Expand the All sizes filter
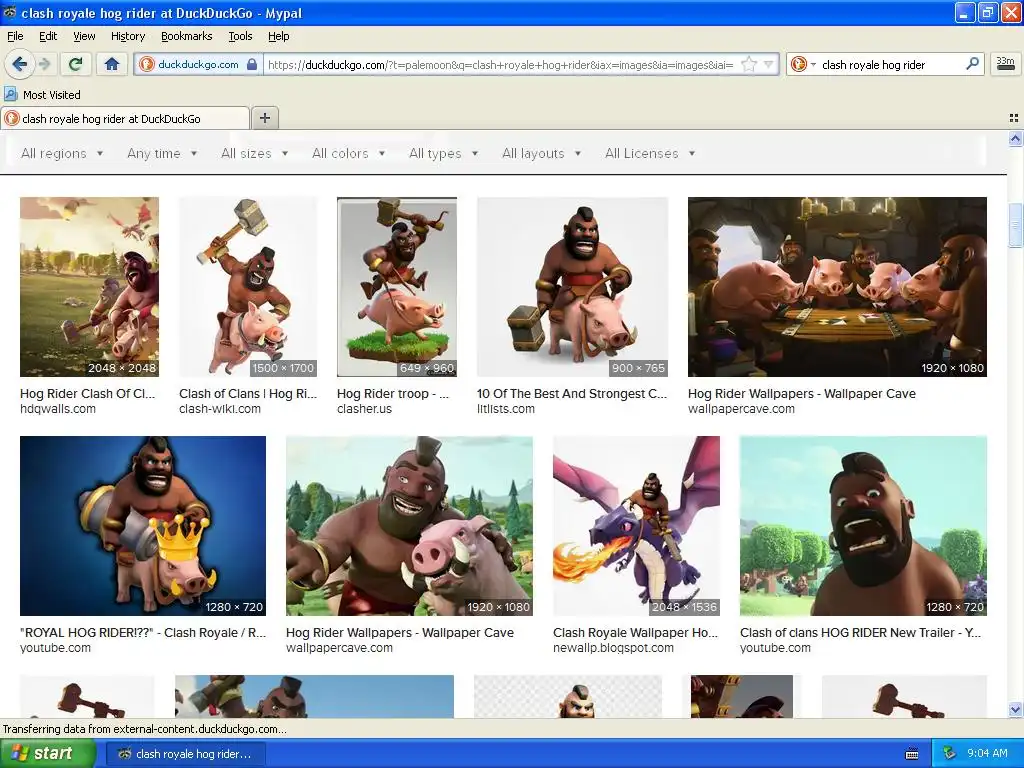 (x=255, y=153)
